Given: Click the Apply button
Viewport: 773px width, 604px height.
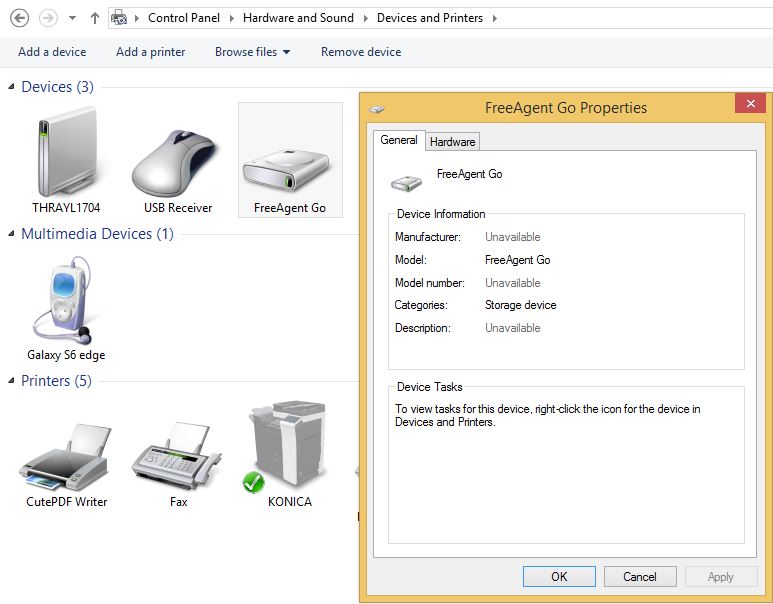Looking at the screenshot, I should [x=721, y=576].
